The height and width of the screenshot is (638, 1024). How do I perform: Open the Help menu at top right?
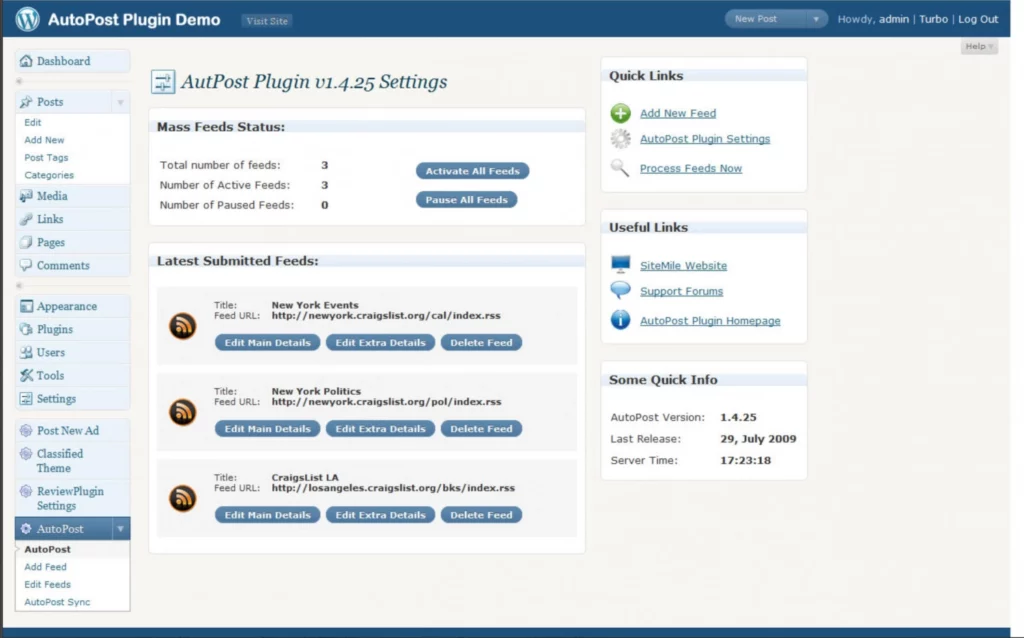(x=977, y=46)
